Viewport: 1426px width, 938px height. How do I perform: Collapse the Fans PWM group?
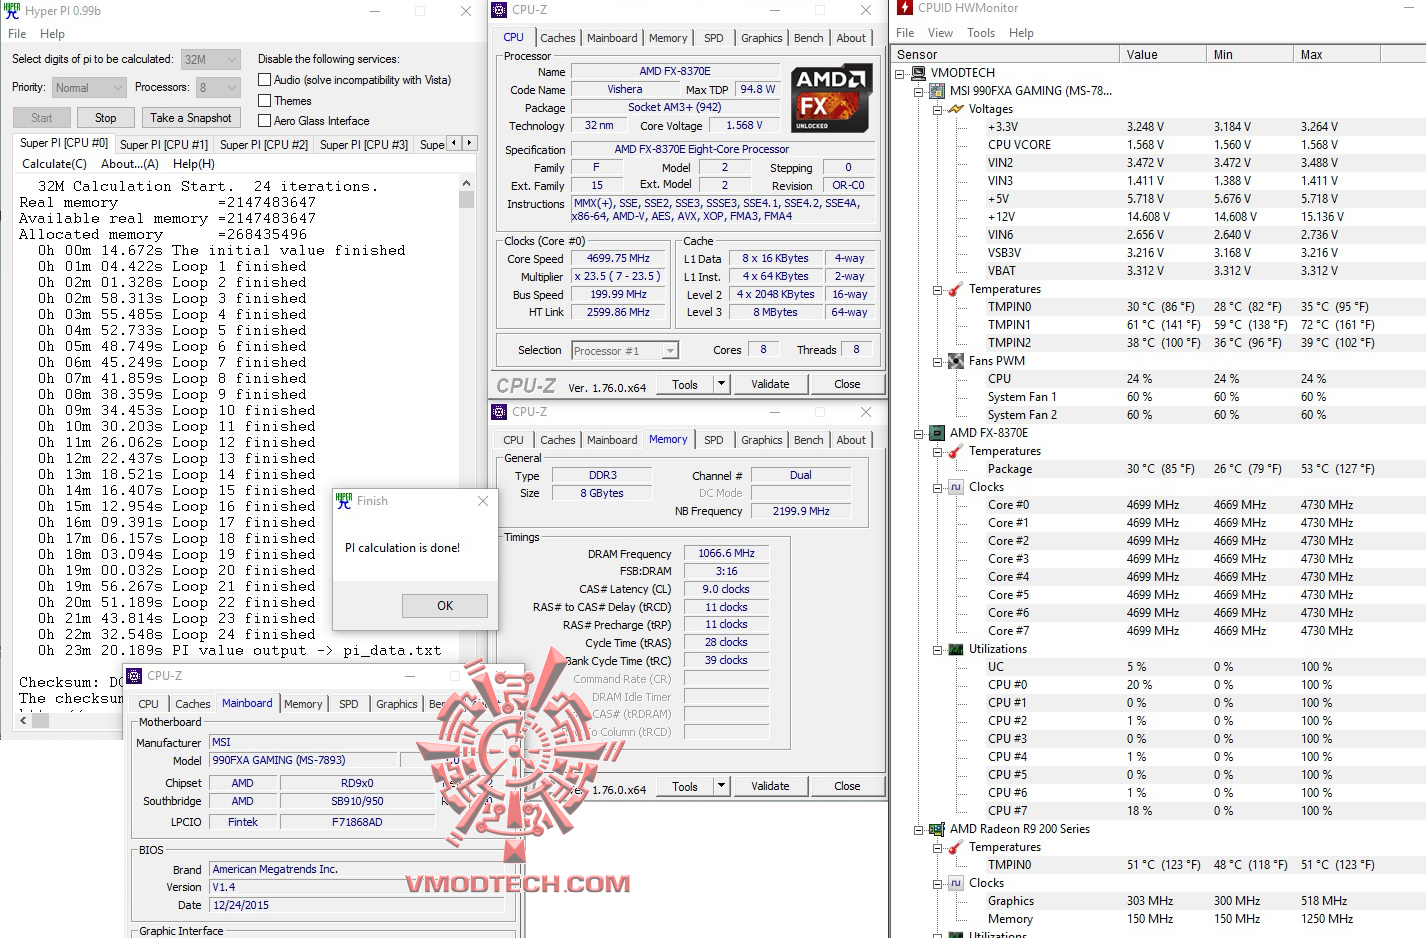938,361
